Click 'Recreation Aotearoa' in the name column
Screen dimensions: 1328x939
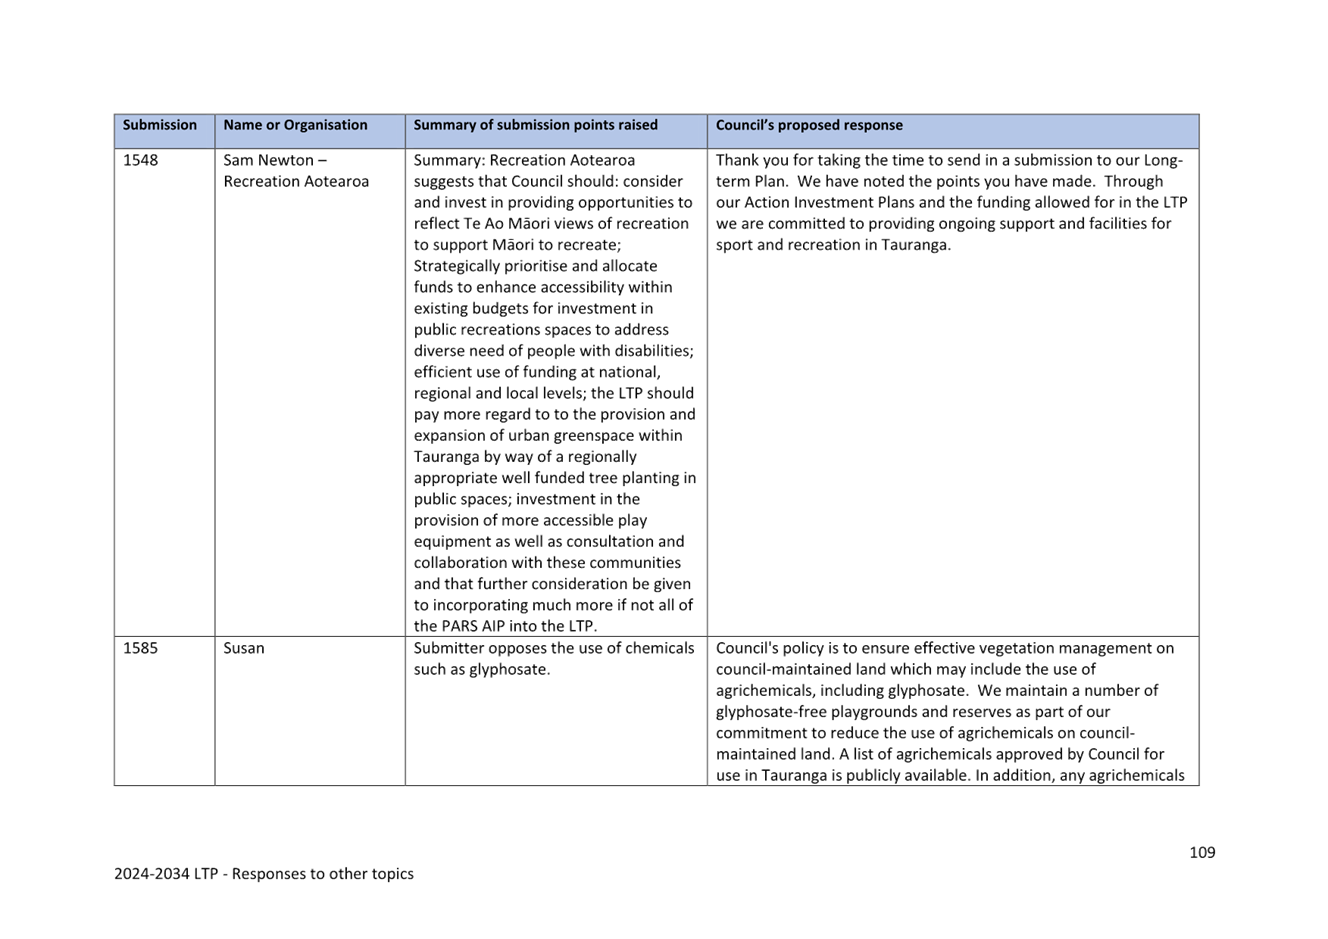click(x=296, y=181)
